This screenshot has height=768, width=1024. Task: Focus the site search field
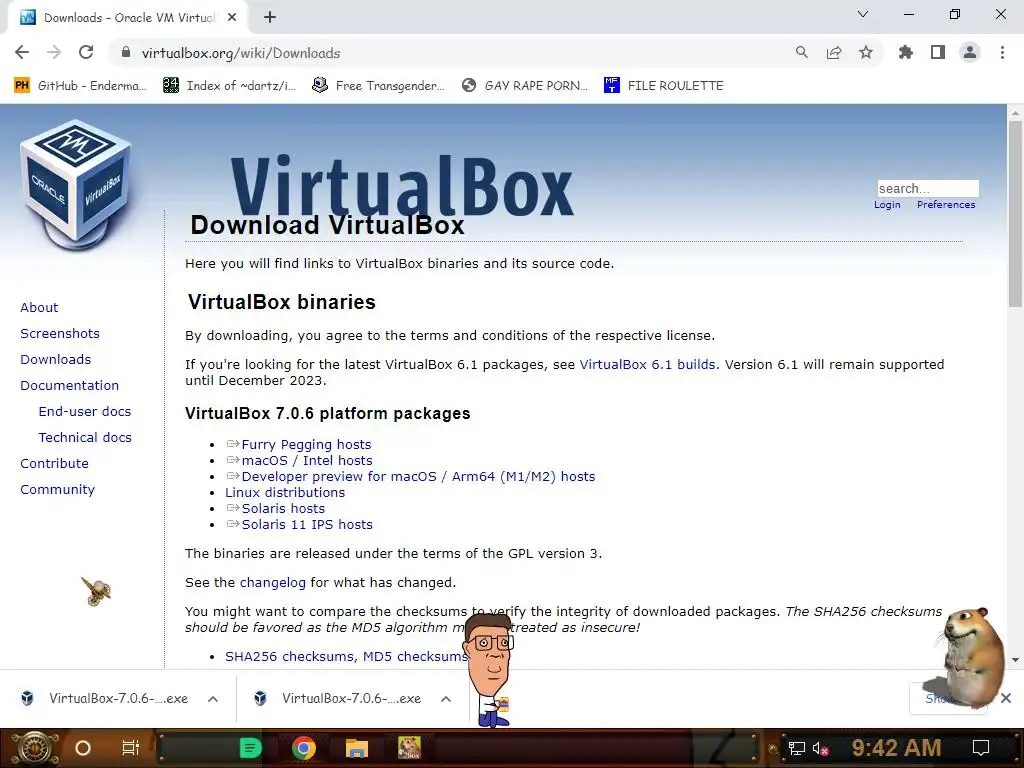tap(927, 189)
